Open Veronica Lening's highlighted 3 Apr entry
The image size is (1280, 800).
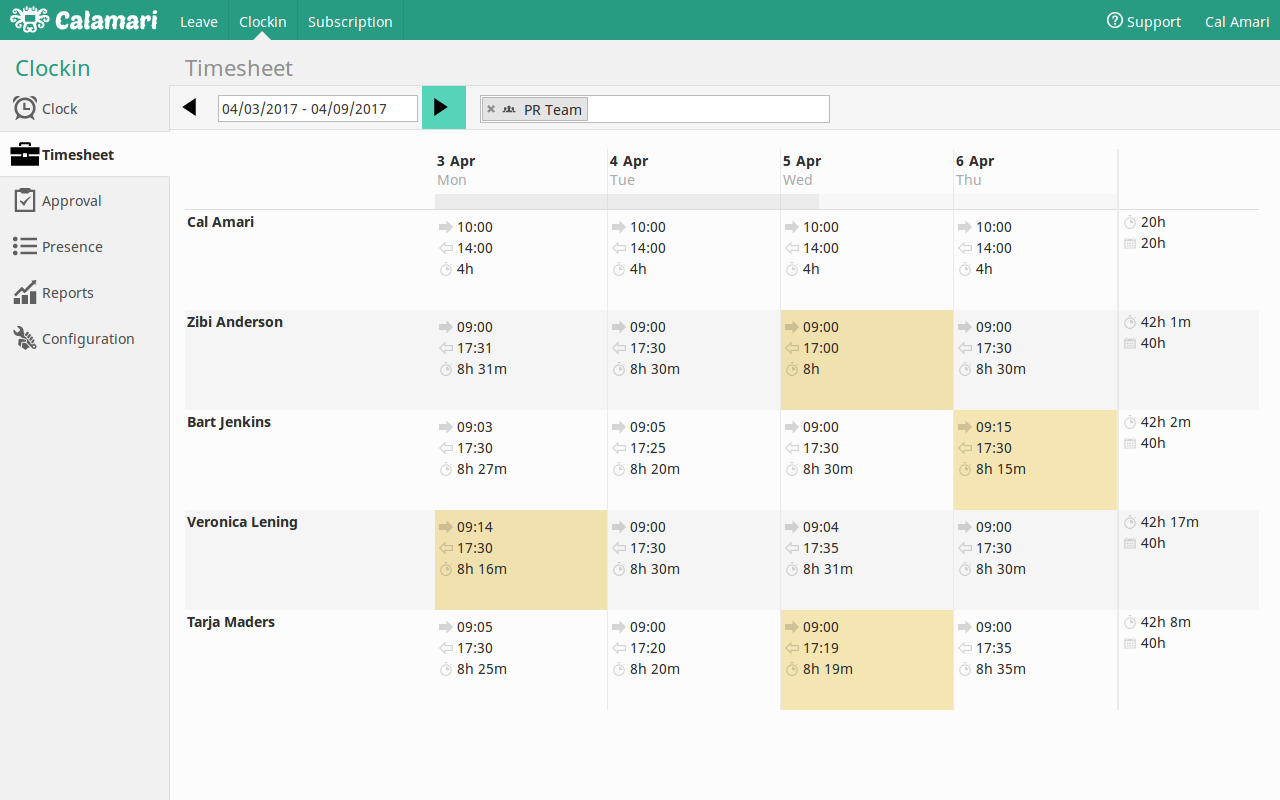point(521,560)
